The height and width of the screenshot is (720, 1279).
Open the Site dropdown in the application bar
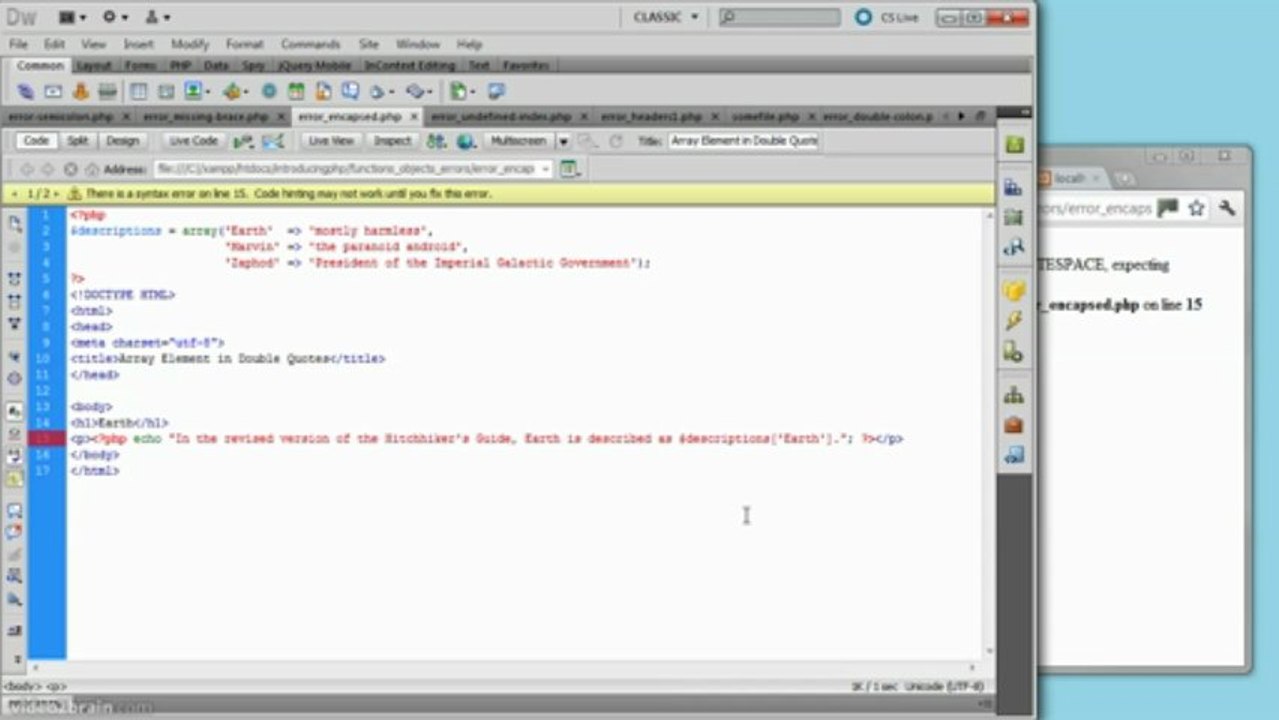tap(158, 17)
